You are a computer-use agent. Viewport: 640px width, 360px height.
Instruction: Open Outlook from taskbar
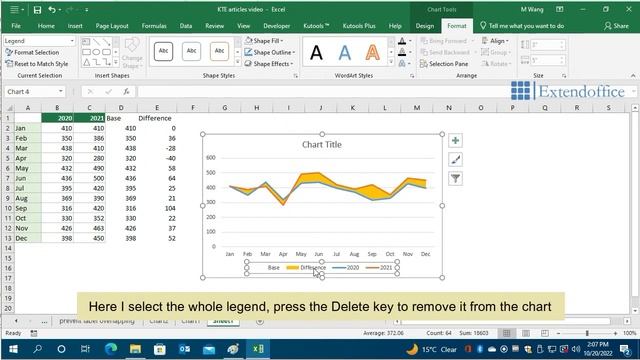pos(184,349)
